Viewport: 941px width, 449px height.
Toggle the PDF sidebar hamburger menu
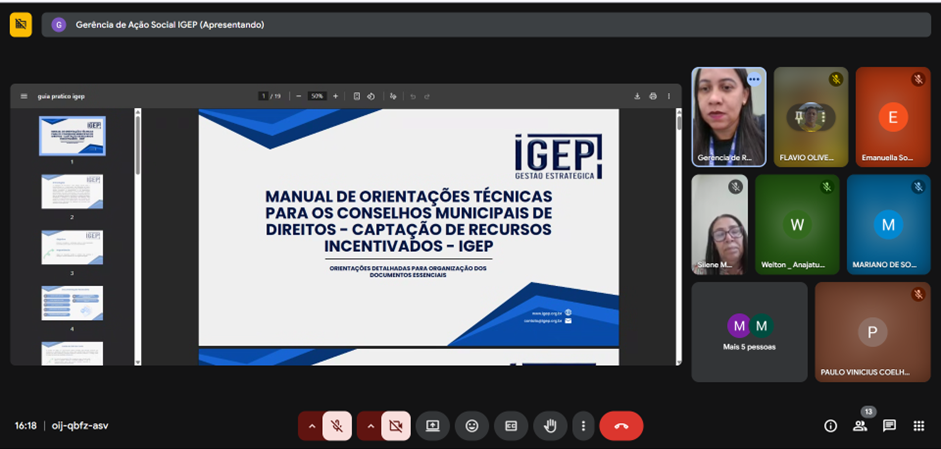24,96
